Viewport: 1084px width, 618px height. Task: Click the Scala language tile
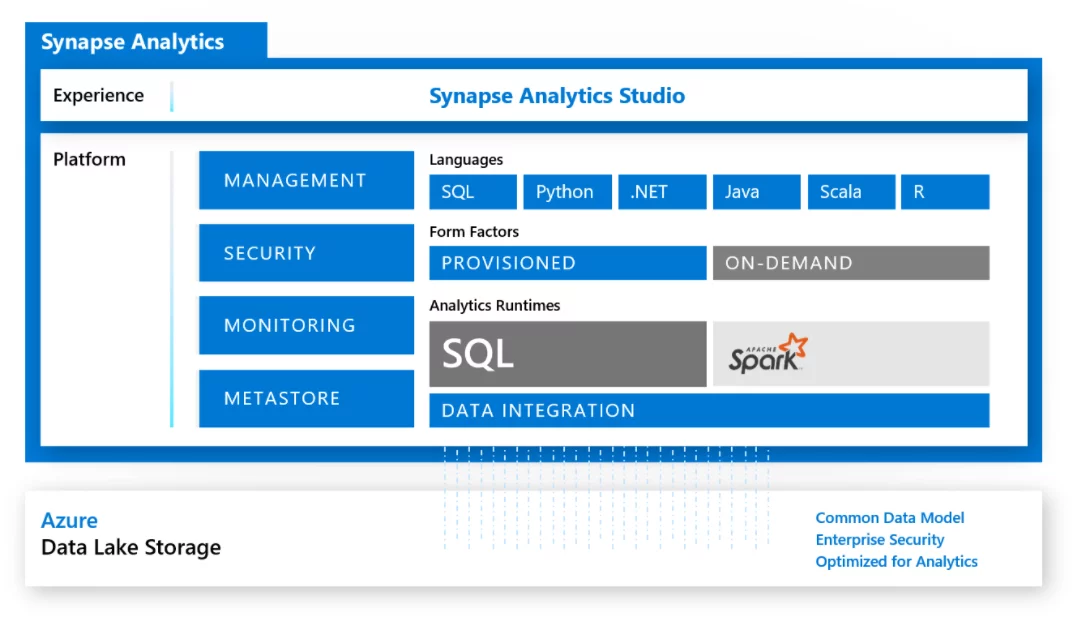(x=852, y=191)
